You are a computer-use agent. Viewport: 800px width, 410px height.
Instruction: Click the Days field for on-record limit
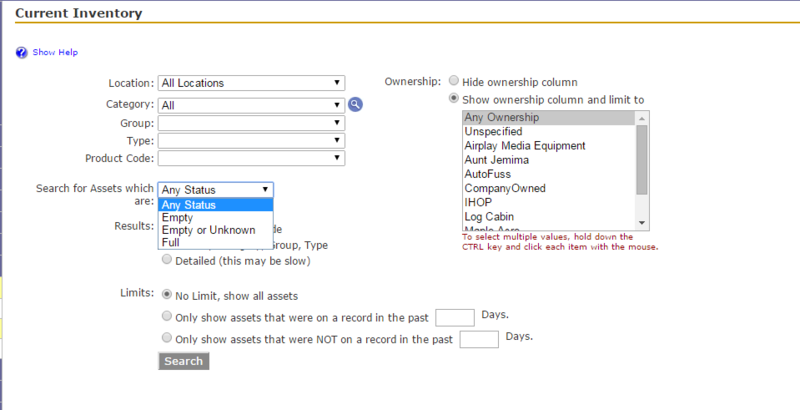(455, 317)
